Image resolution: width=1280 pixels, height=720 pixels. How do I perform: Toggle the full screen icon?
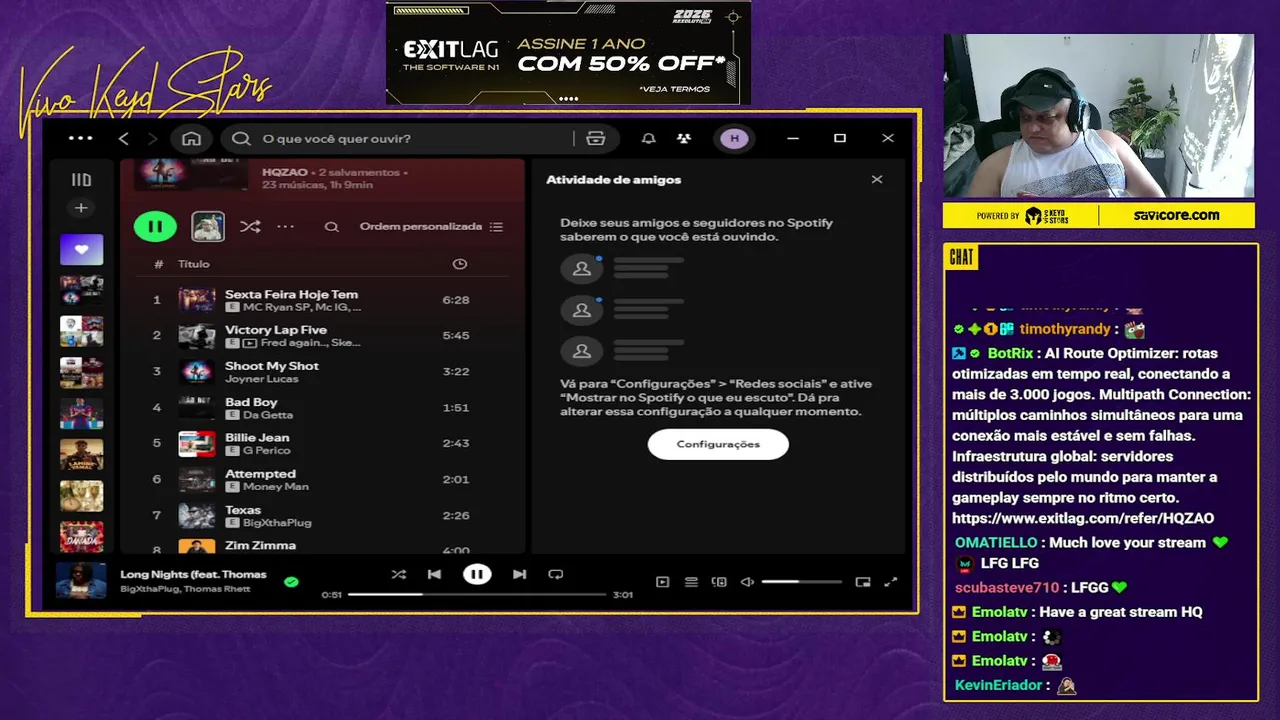(891, 582)
